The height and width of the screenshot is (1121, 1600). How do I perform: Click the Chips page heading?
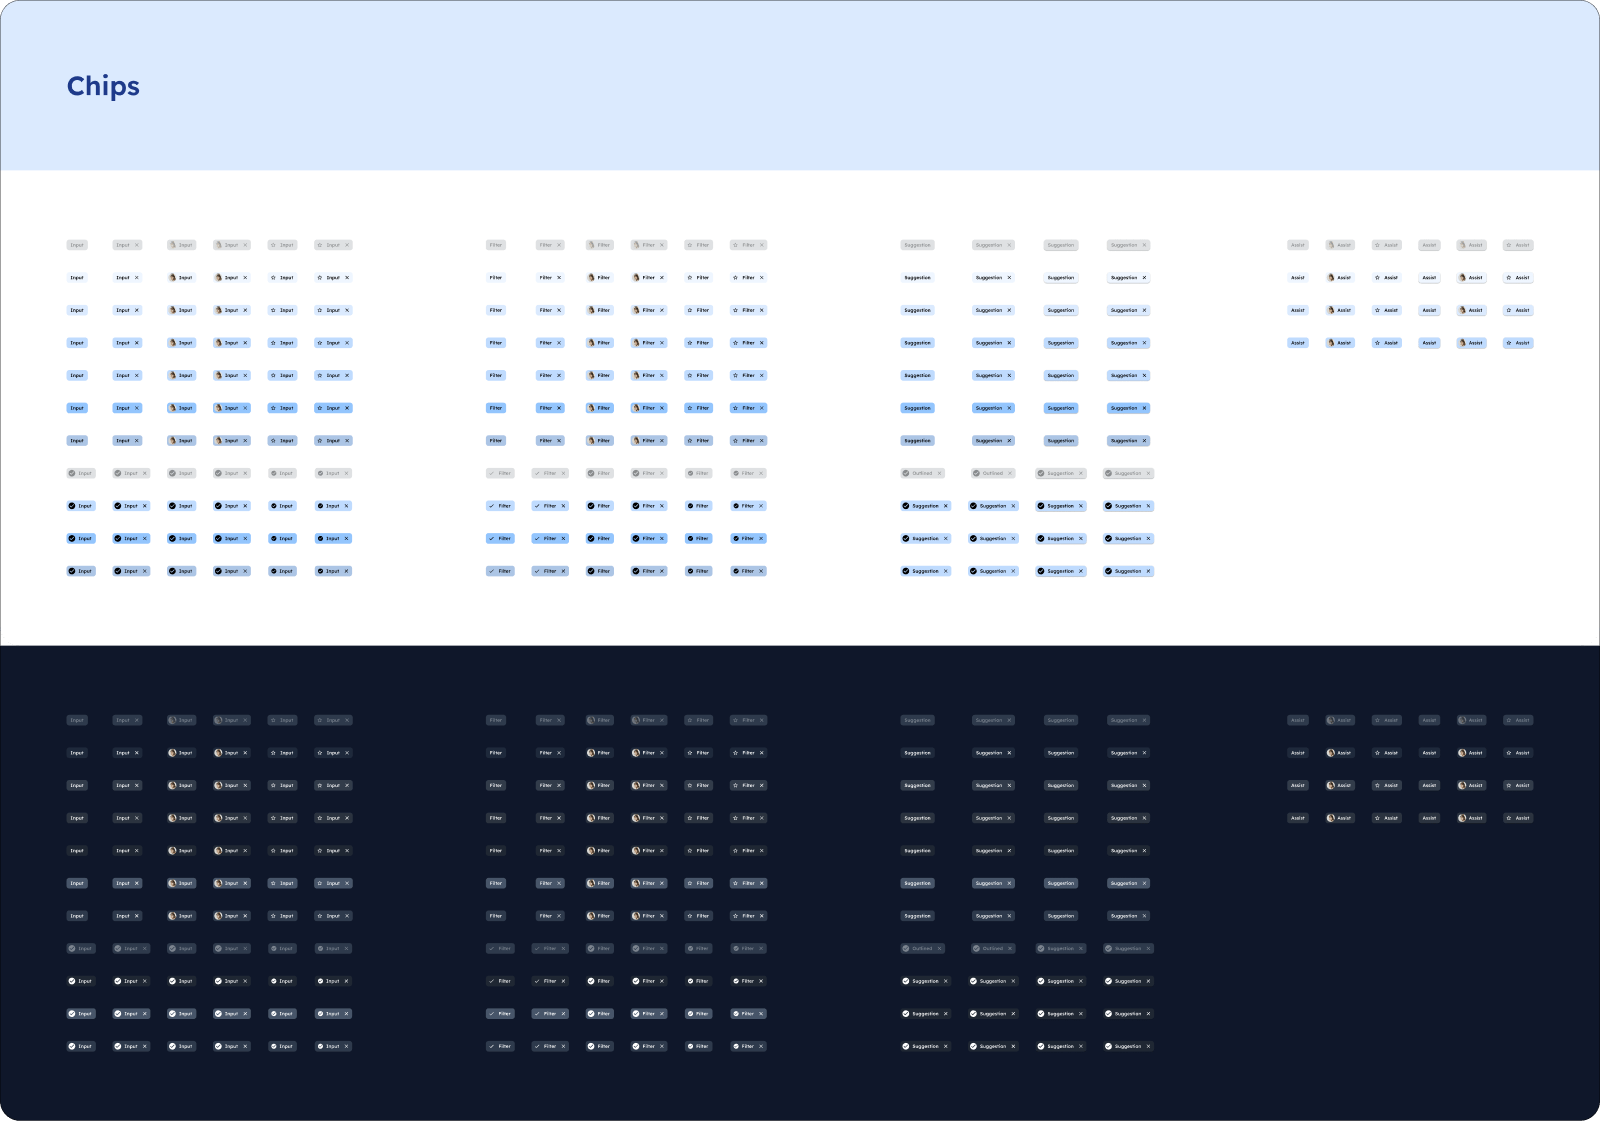pyautogui.click(x=103, y=86)
